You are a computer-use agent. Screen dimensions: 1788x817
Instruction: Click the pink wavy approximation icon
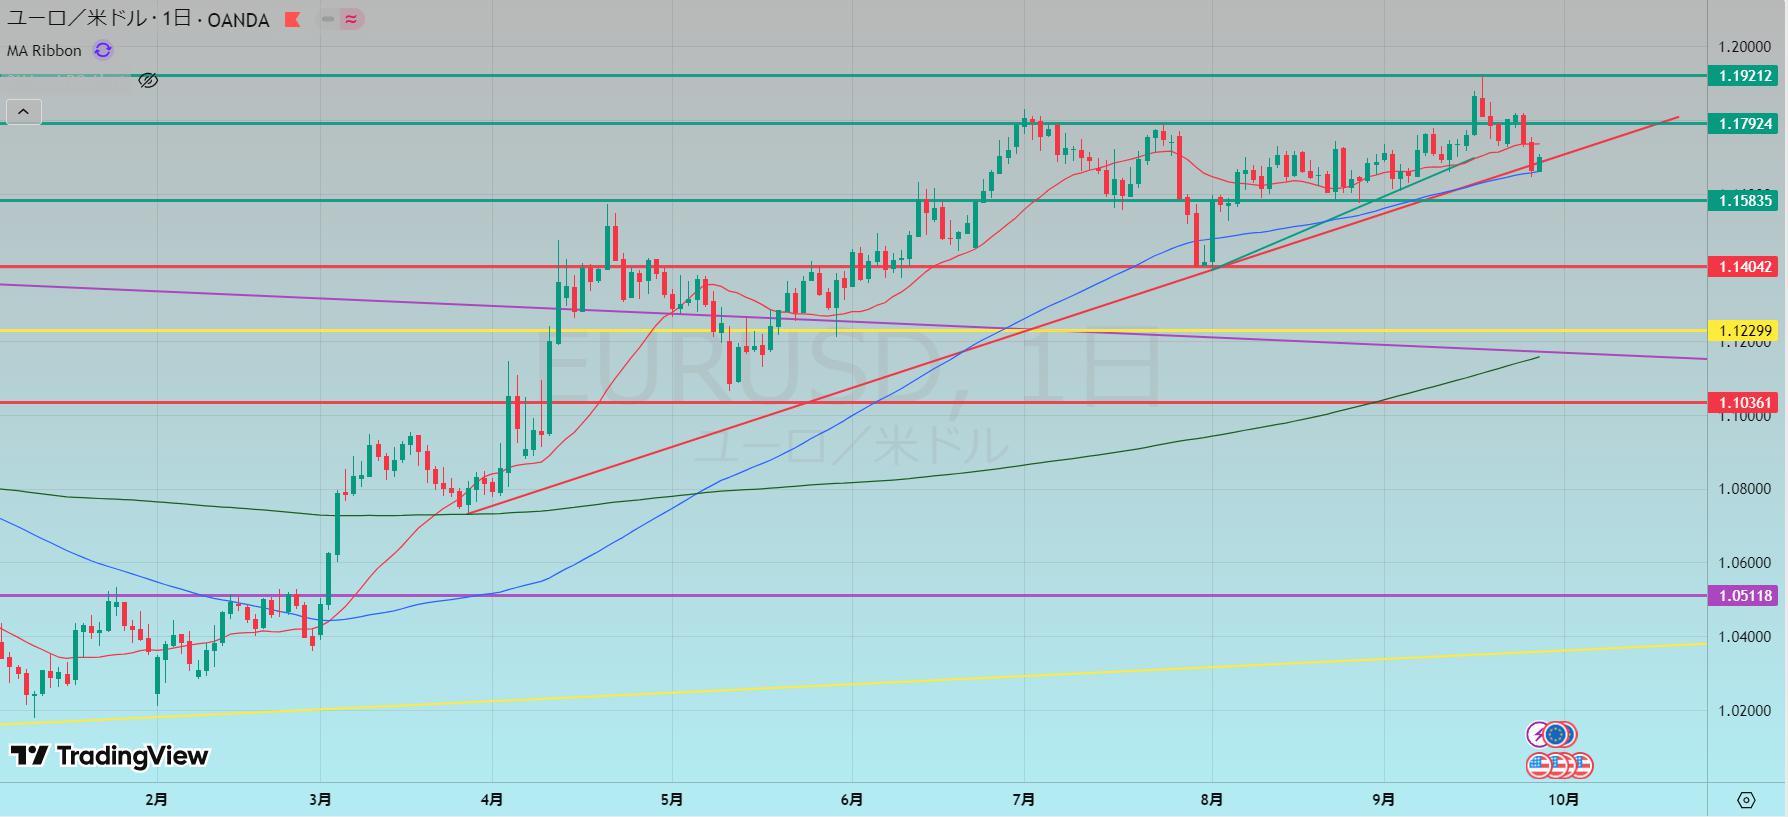pyautogui.click(x=351, y=19)
